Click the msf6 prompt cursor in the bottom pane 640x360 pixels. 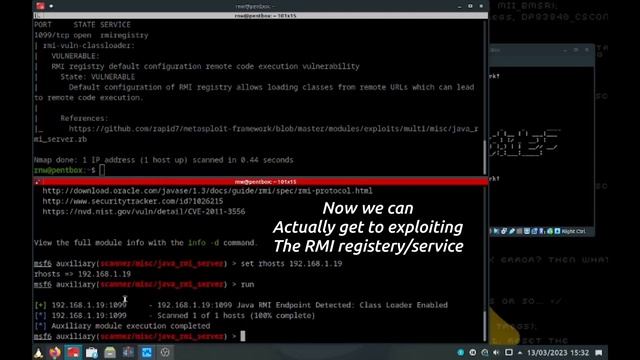click(243, 336)
